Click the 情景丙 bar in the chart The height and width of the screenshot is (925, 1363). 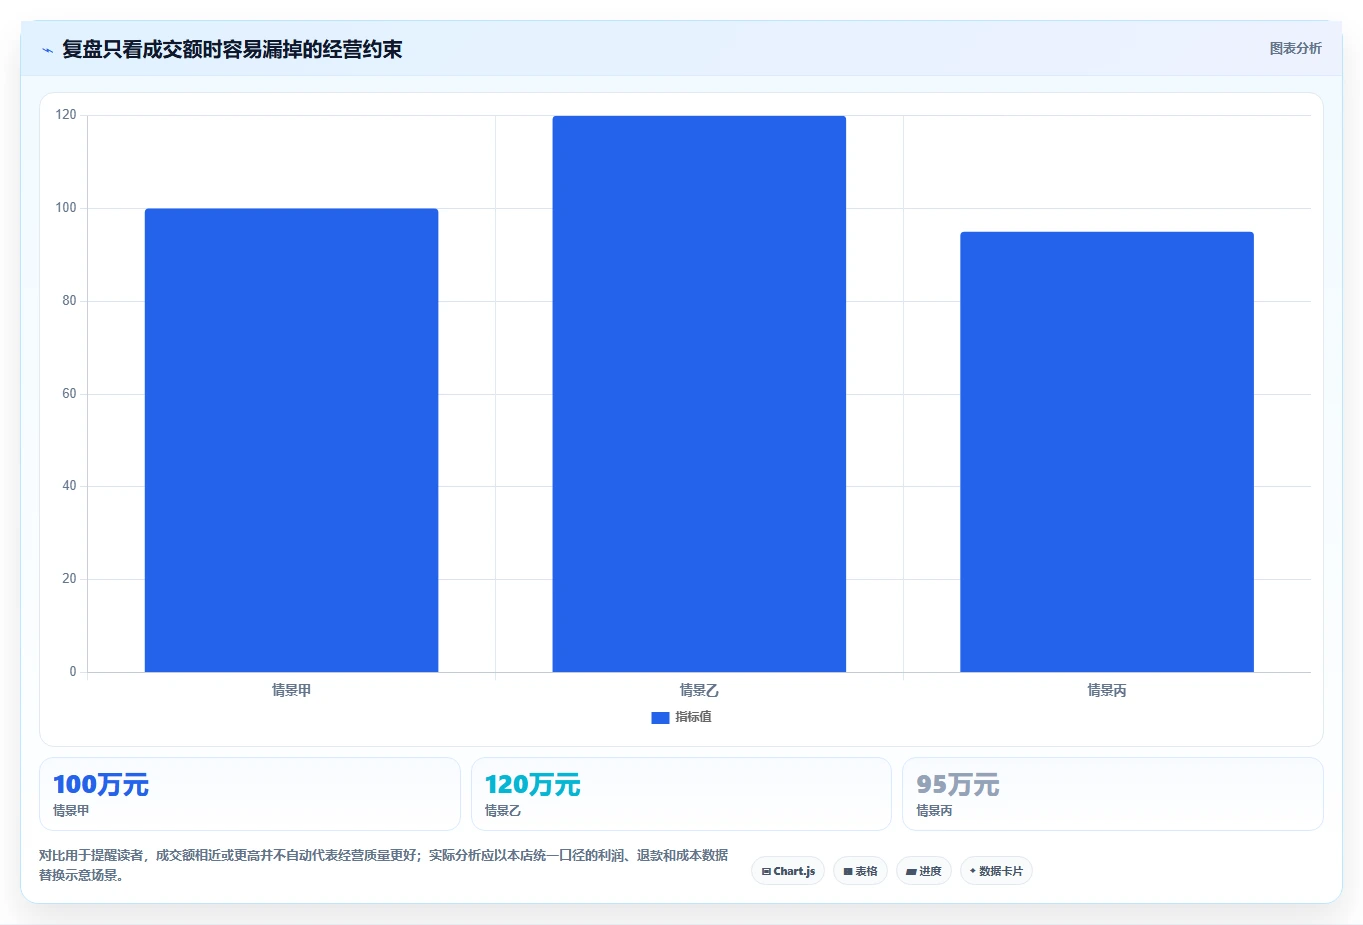click(x=1107, y=452)
